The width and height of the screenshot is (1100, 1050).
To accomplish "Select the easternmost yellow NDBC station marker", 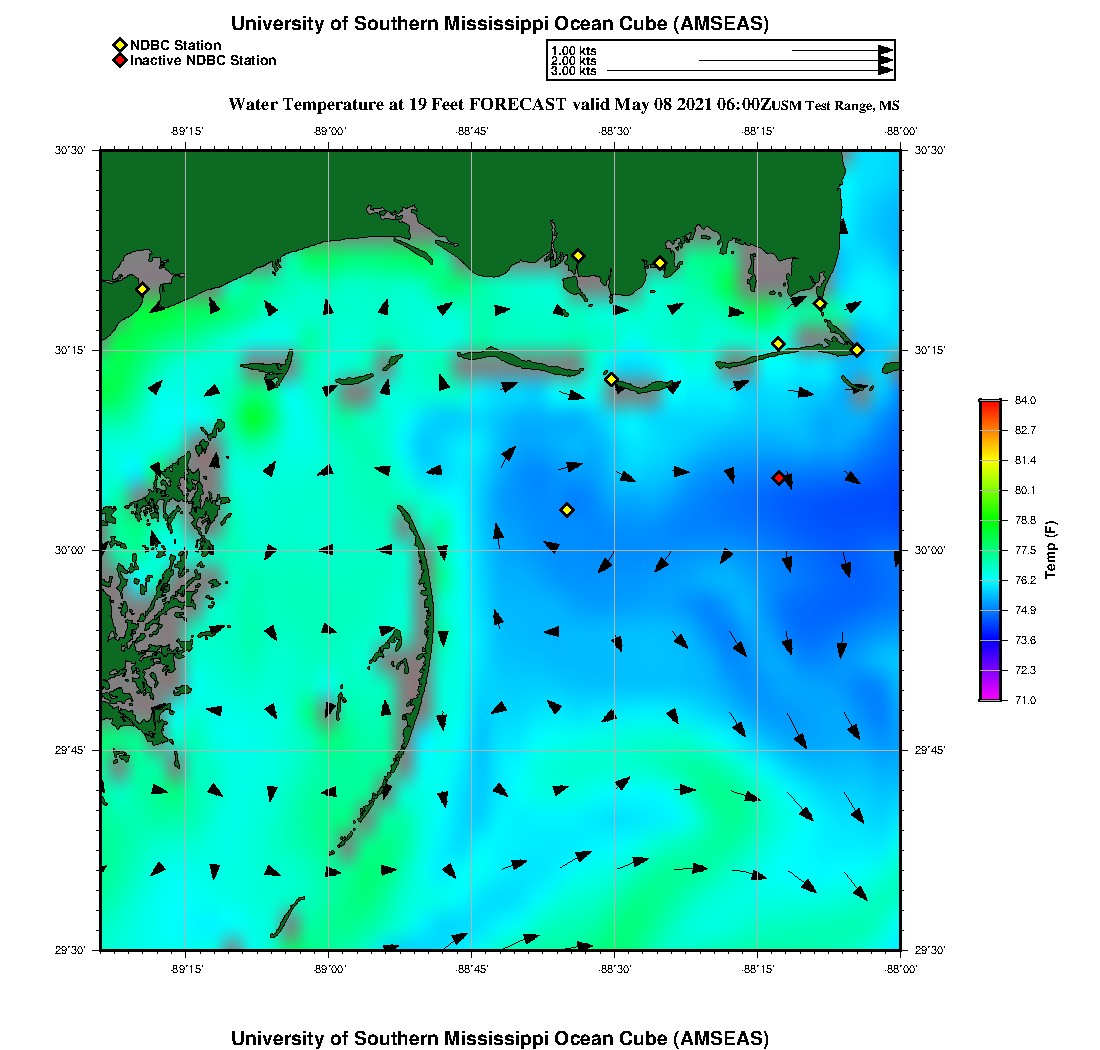I will point(857,349).
